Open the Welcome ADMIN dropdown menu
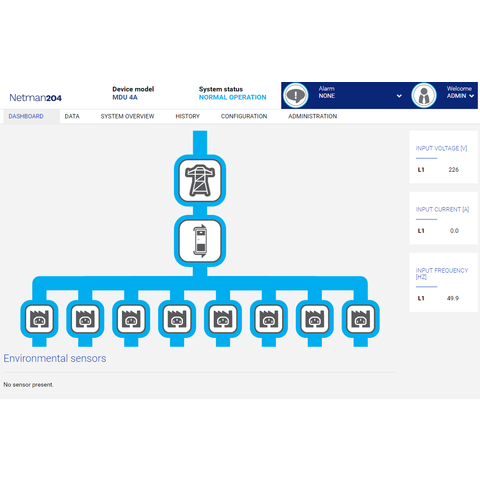 (x=460, y=92)
